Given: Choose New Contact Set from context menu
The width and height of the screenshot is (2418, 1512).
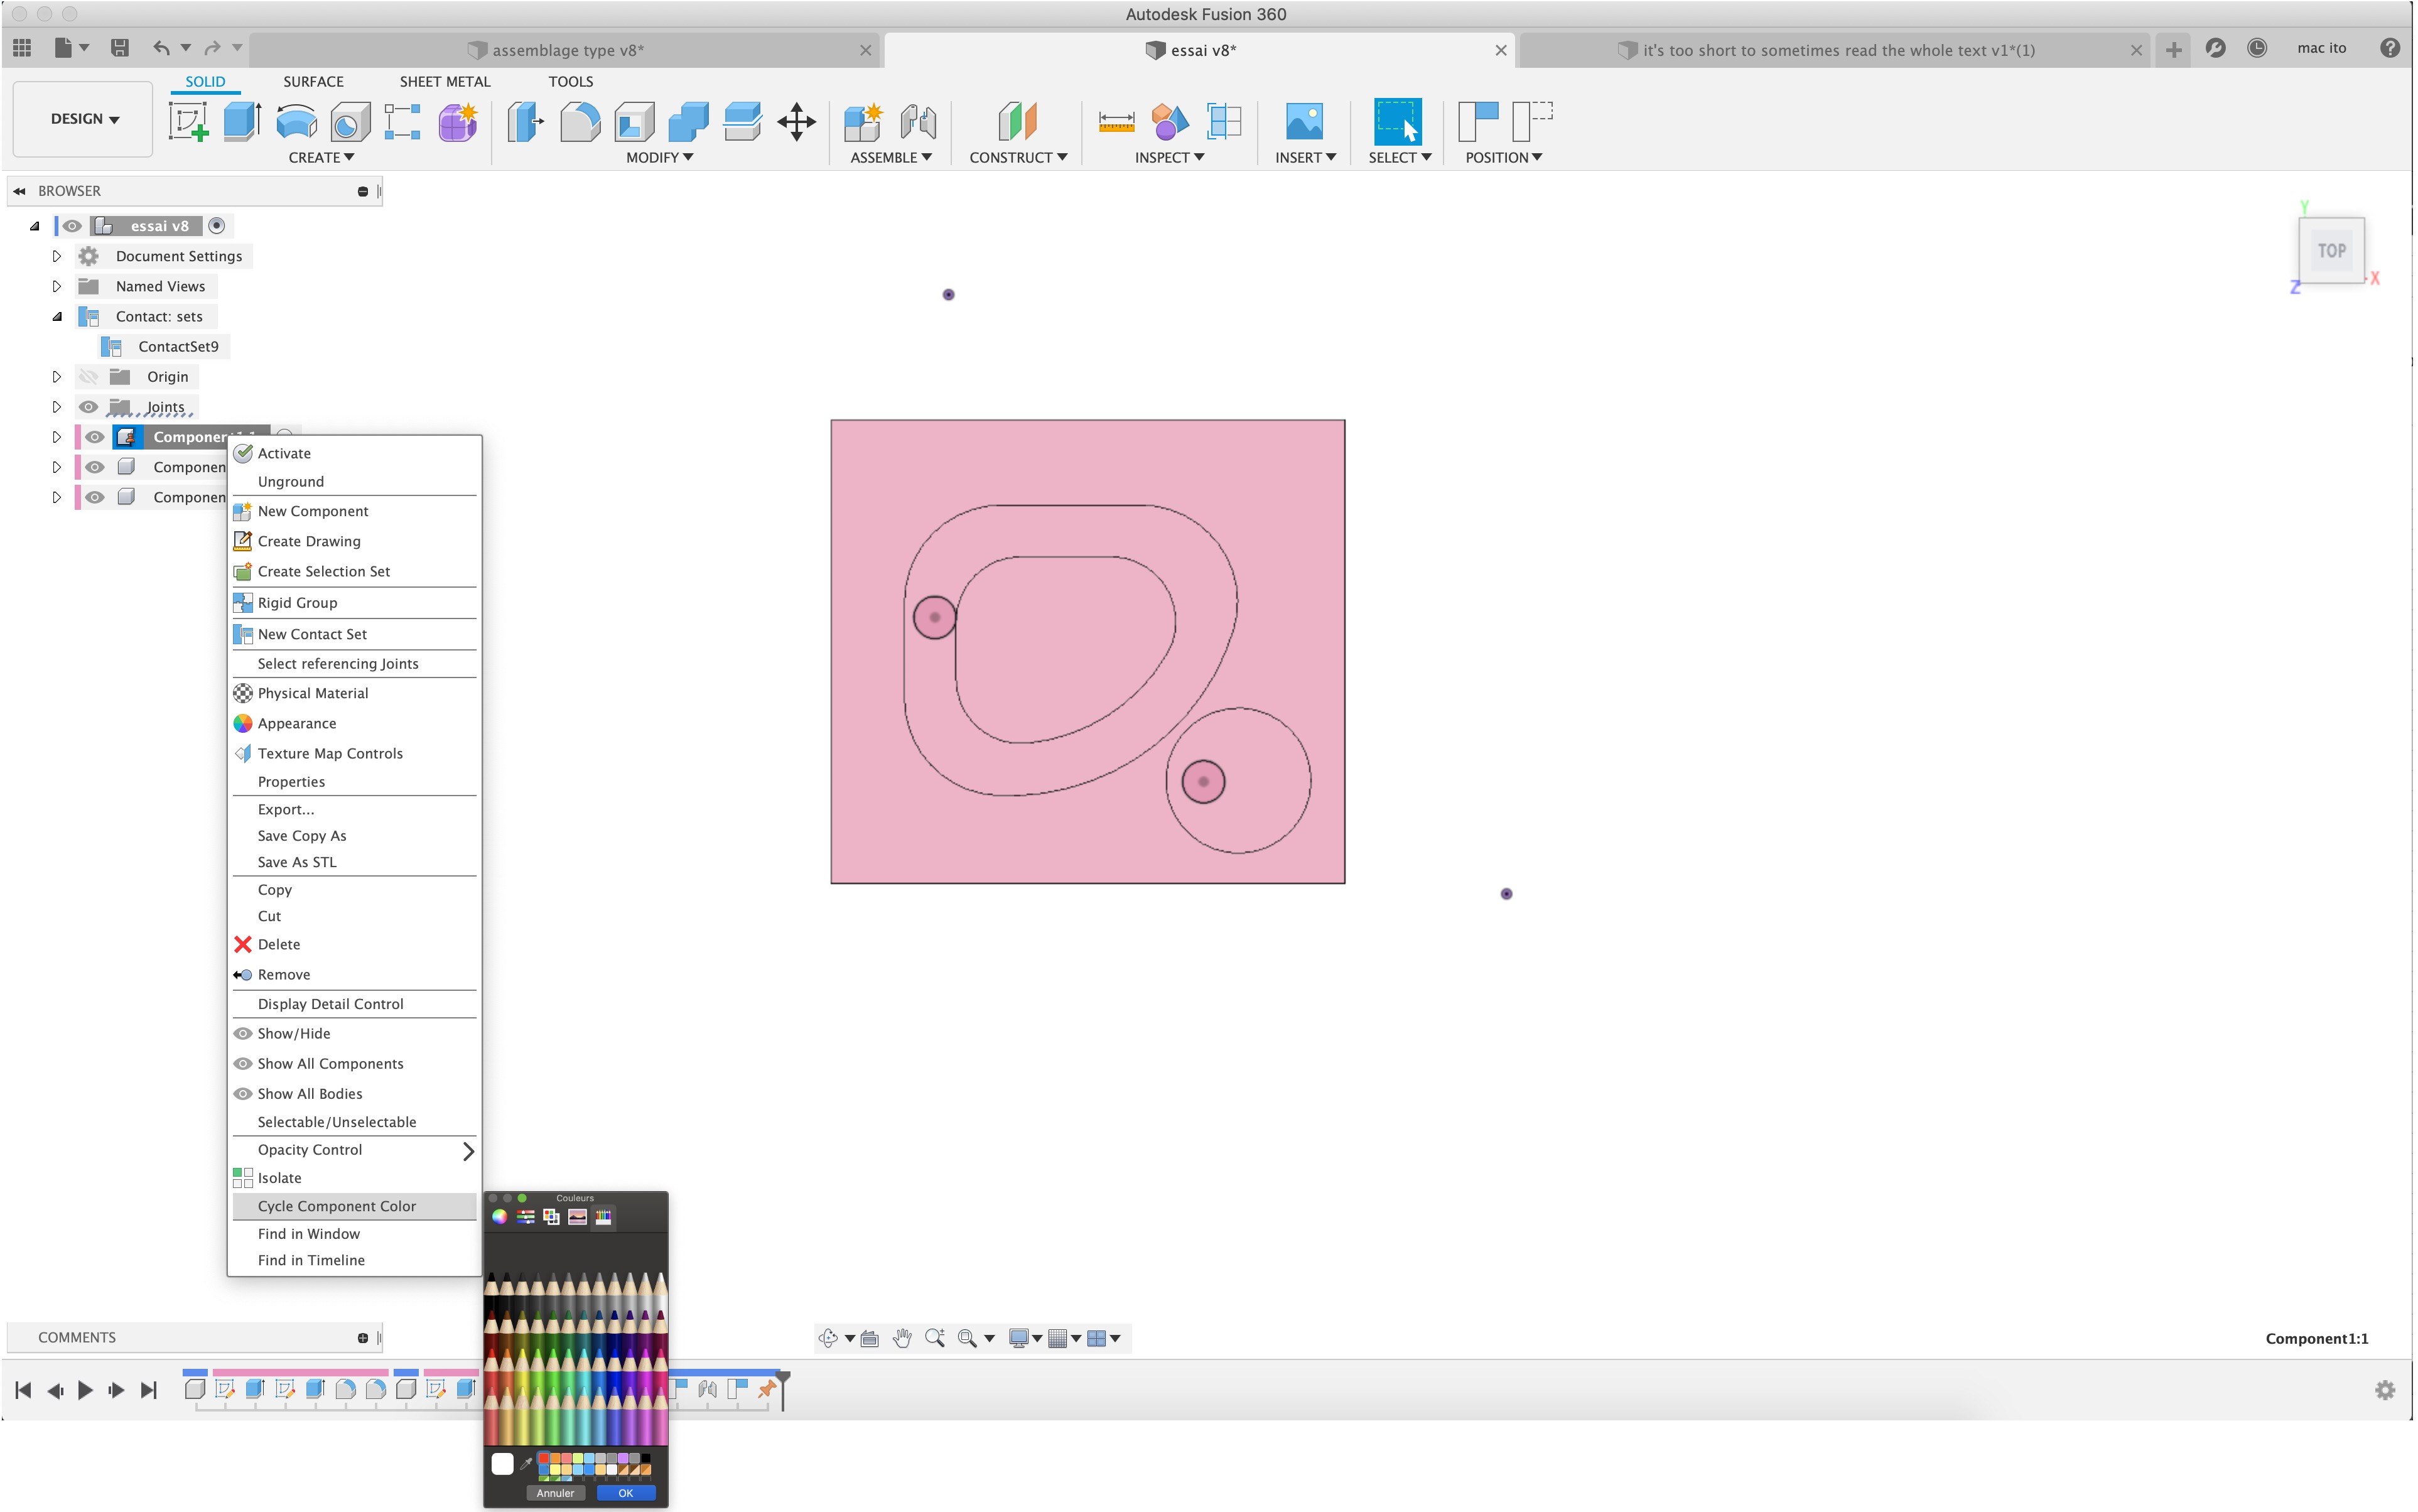Looking at the screenshot, I should pyautogui.click(x=312, y=633).
